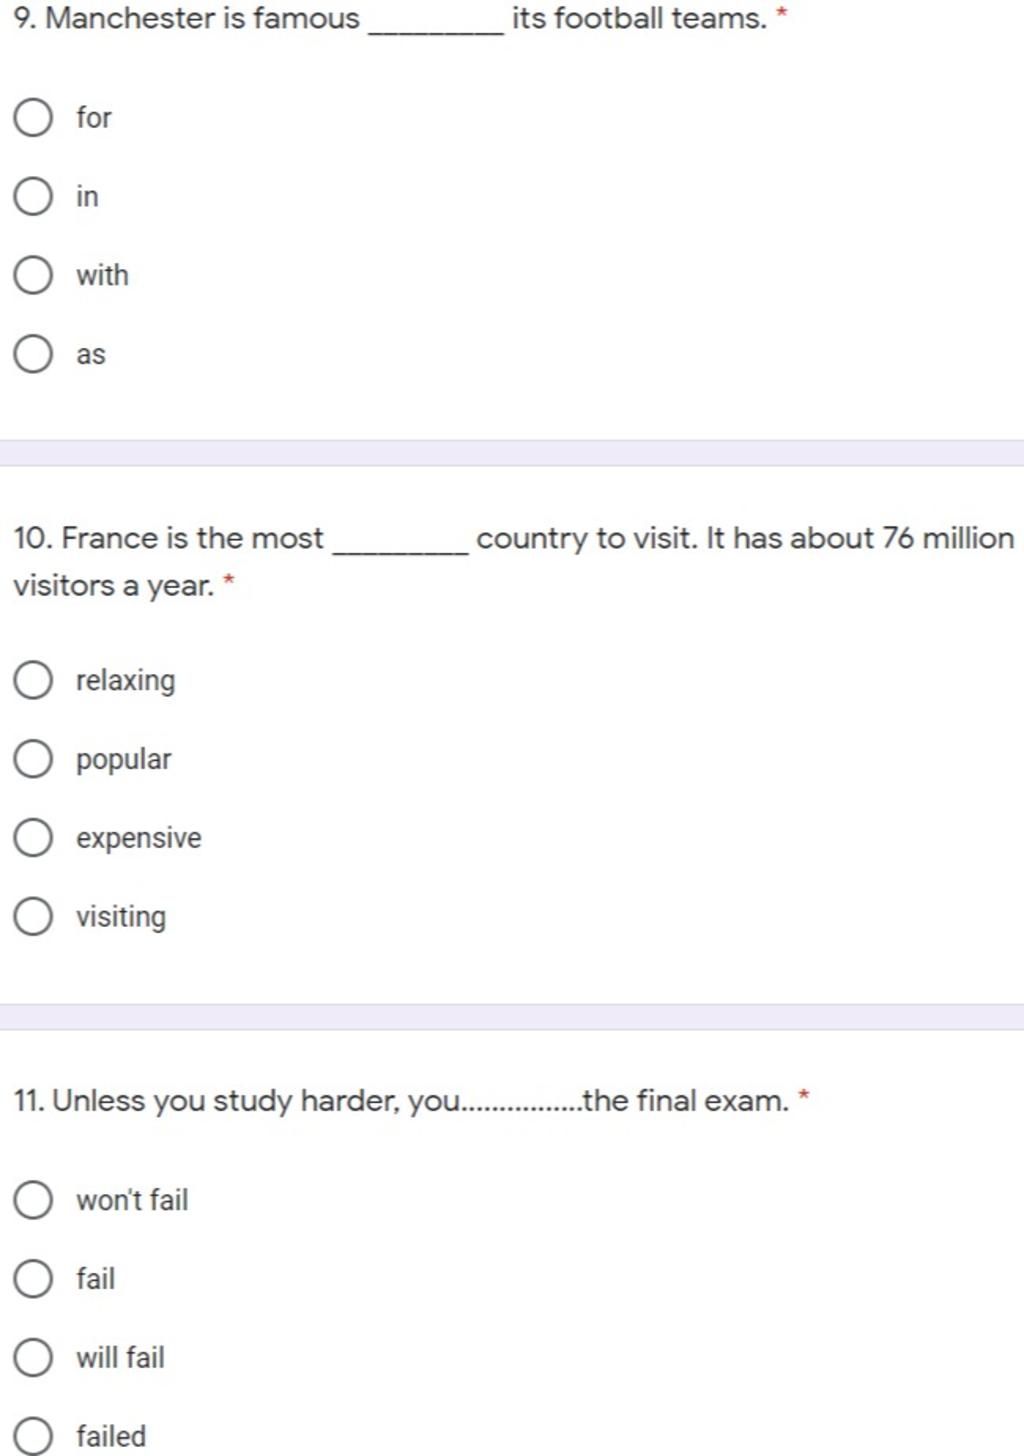This screenshot has width=1024, height=1456.
Task: Click the 'expensive' answer label text
Action: tap(139, 838)
